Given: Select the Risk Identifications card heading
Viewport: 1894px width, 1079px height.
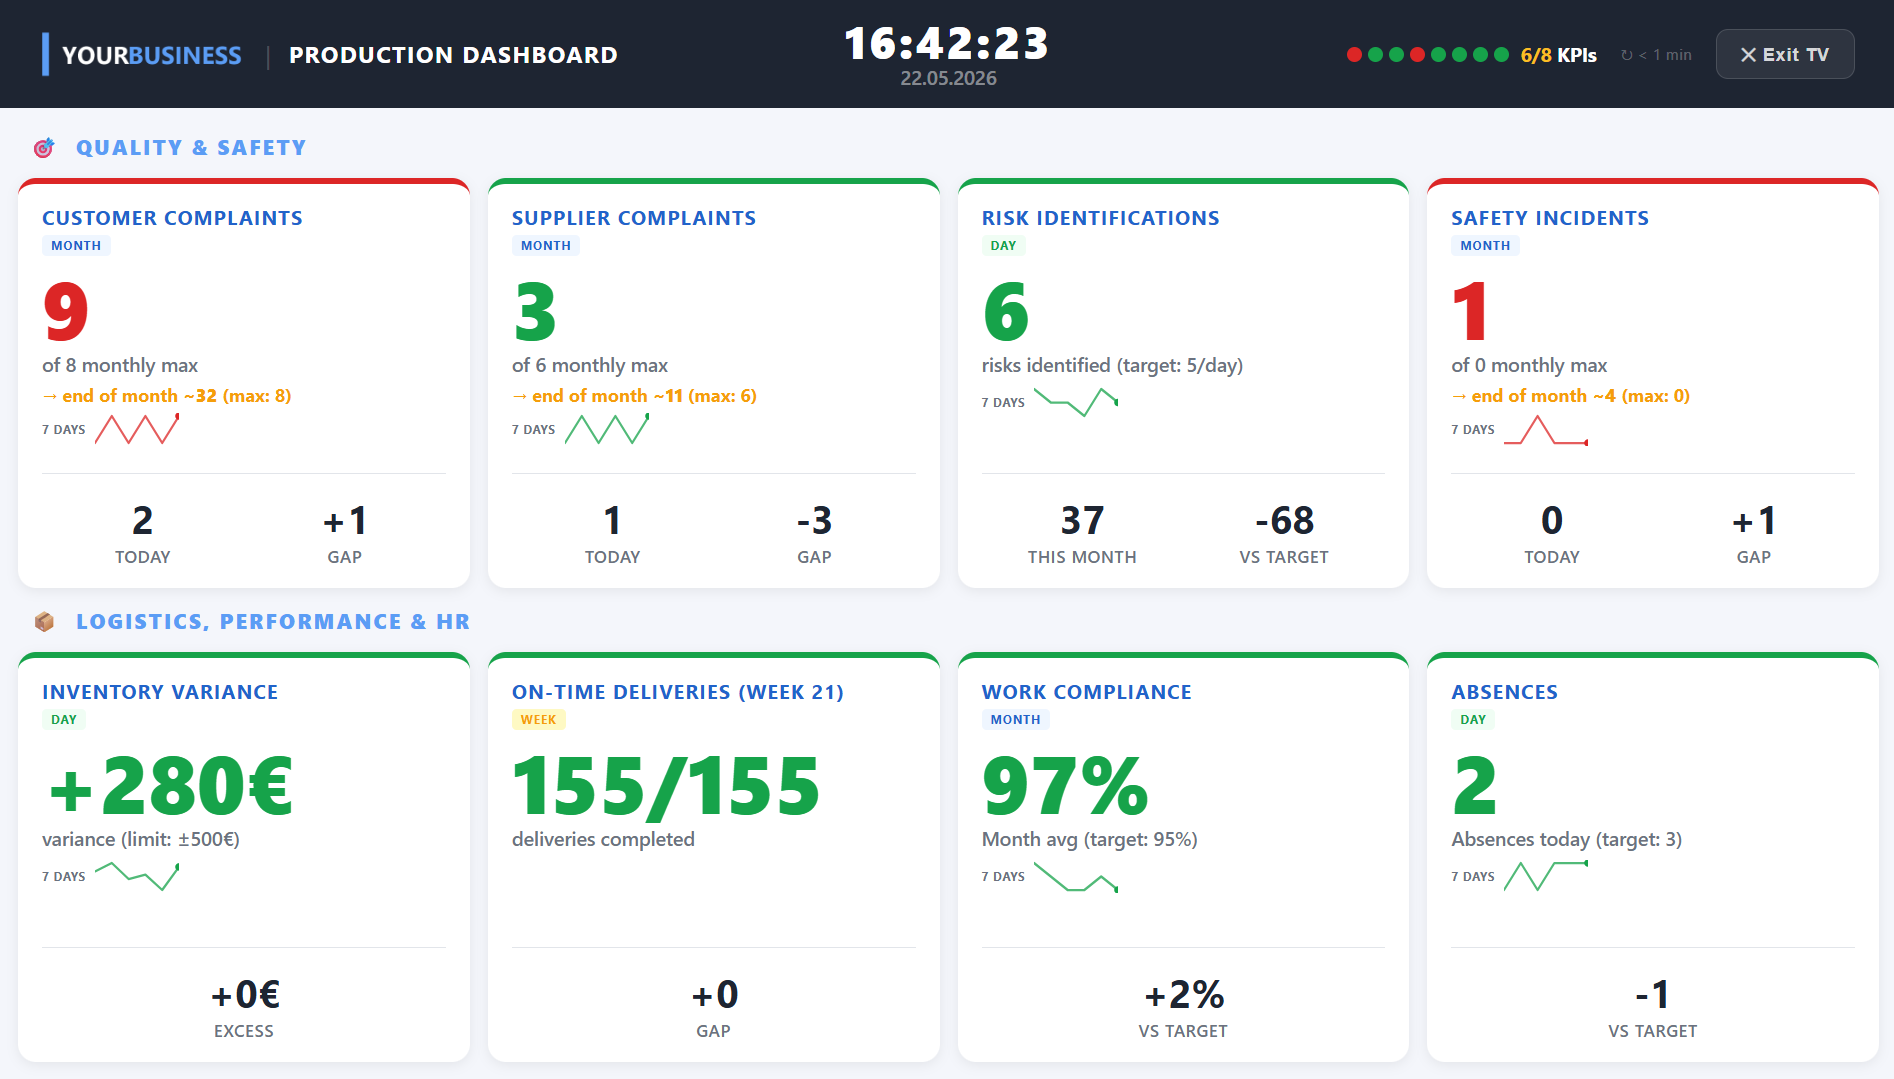Looking at the screenshot, I should click(1100, 218).
